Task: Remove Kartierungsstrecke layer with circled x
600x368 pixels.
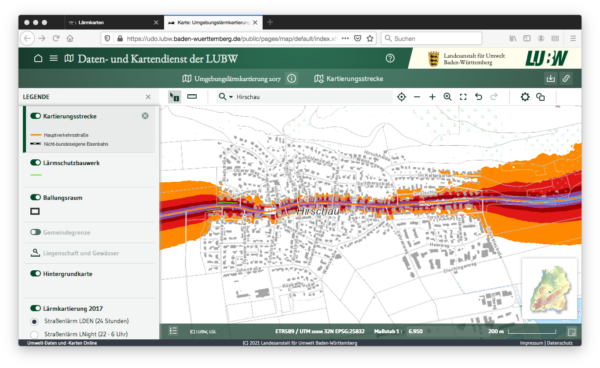Action: [x=145, y=116]
